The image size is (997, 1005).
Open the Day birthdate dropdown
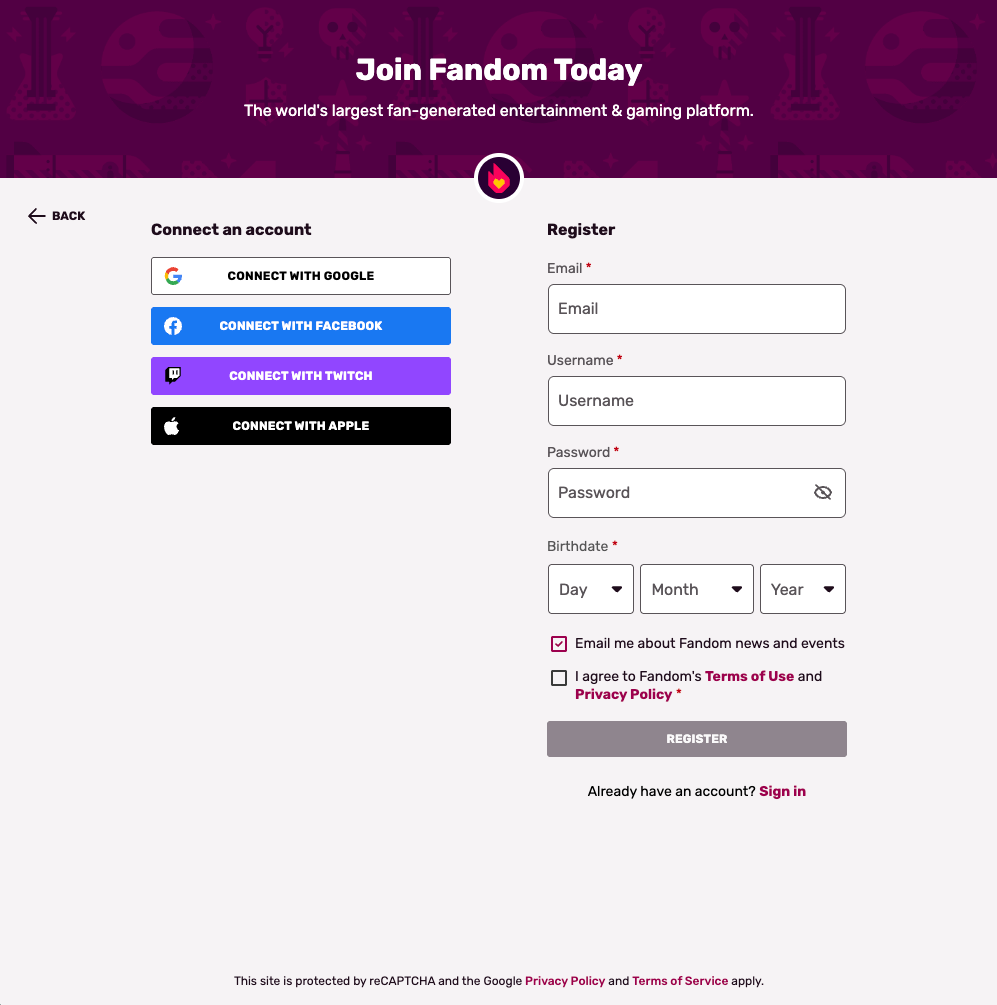[591, 589]
